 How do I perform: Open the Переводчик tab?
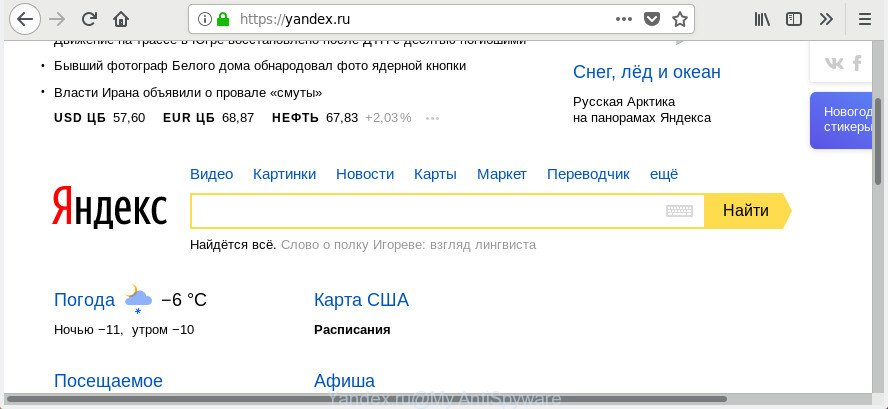(588, 174)
